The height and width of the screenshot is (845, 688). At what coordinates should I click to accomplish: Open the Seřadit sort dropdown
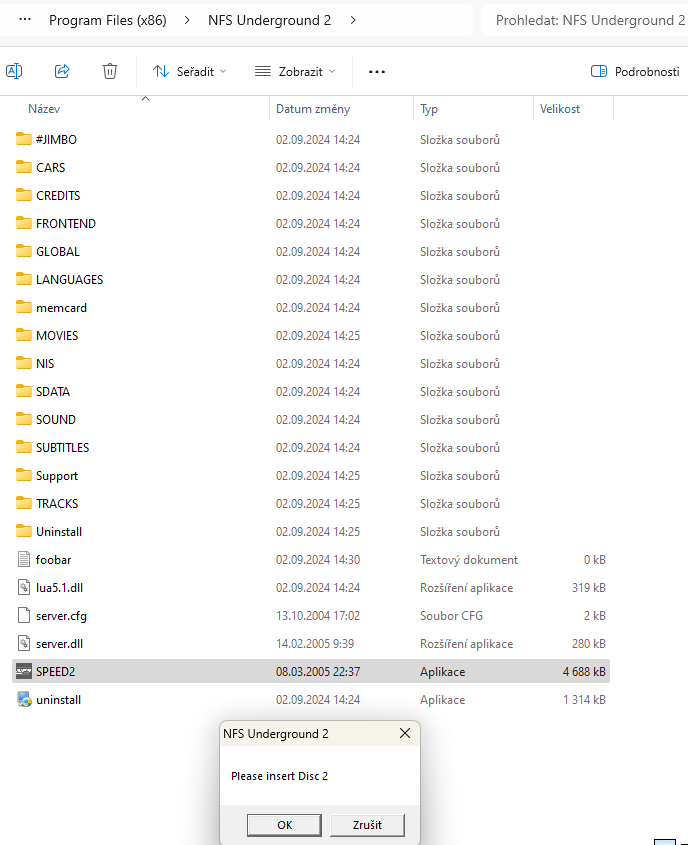pos(190,71)
